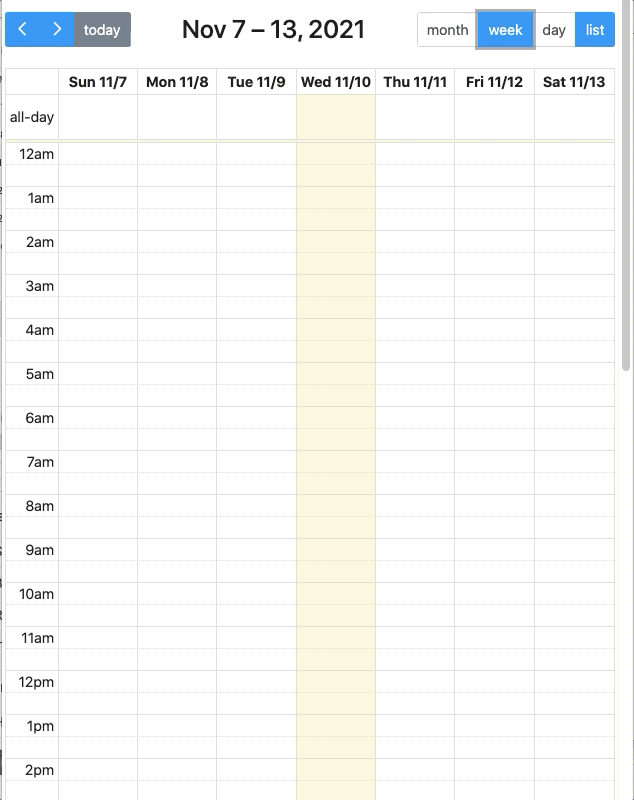Click the Thu 11/11 column header
Screen dimensions: 634x800
(414, 81)
